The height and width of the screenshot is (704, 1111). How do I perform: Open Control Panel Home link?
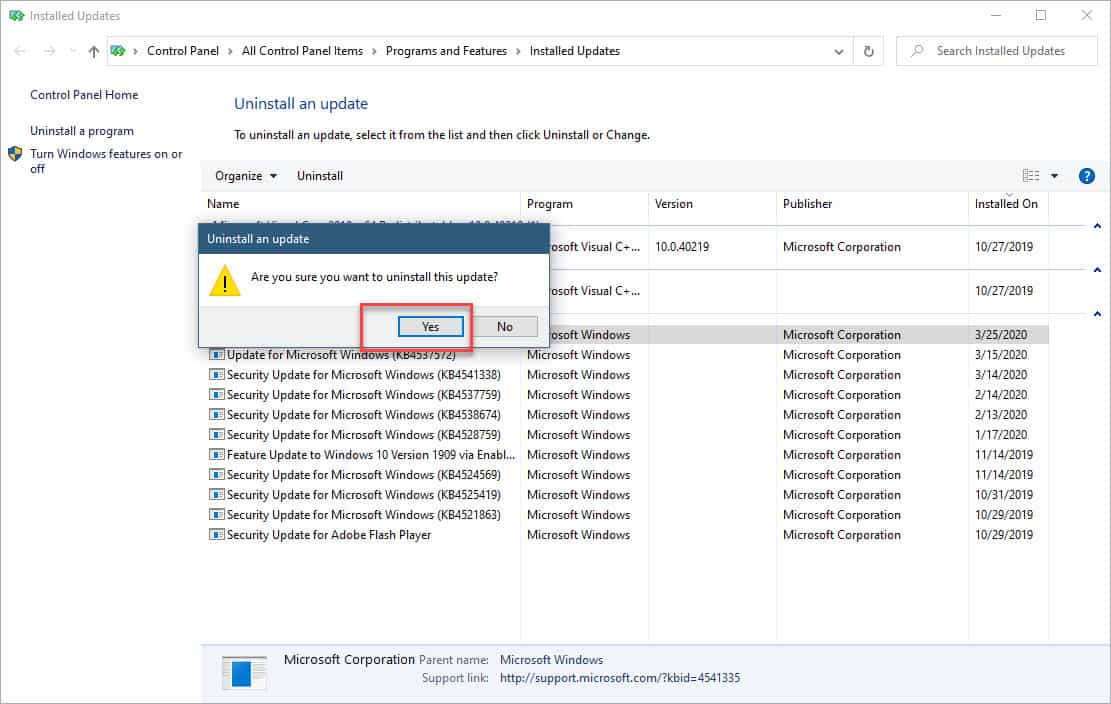pyautogui.click(x=84, y=95)
